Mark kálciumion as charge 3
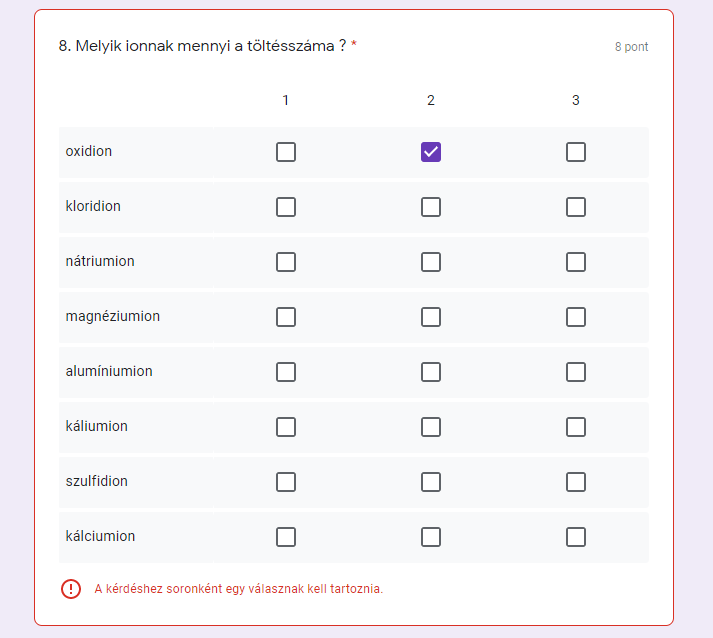This screenshot has height=638, width=713. (576, 537)
